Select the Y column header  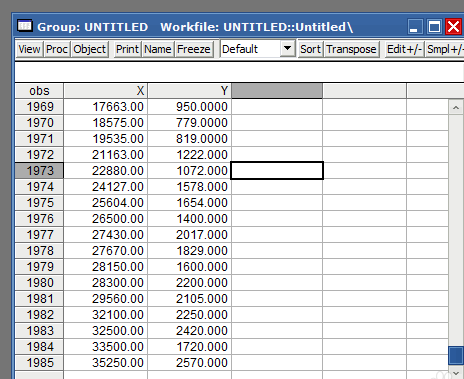[x=189, y=91]
